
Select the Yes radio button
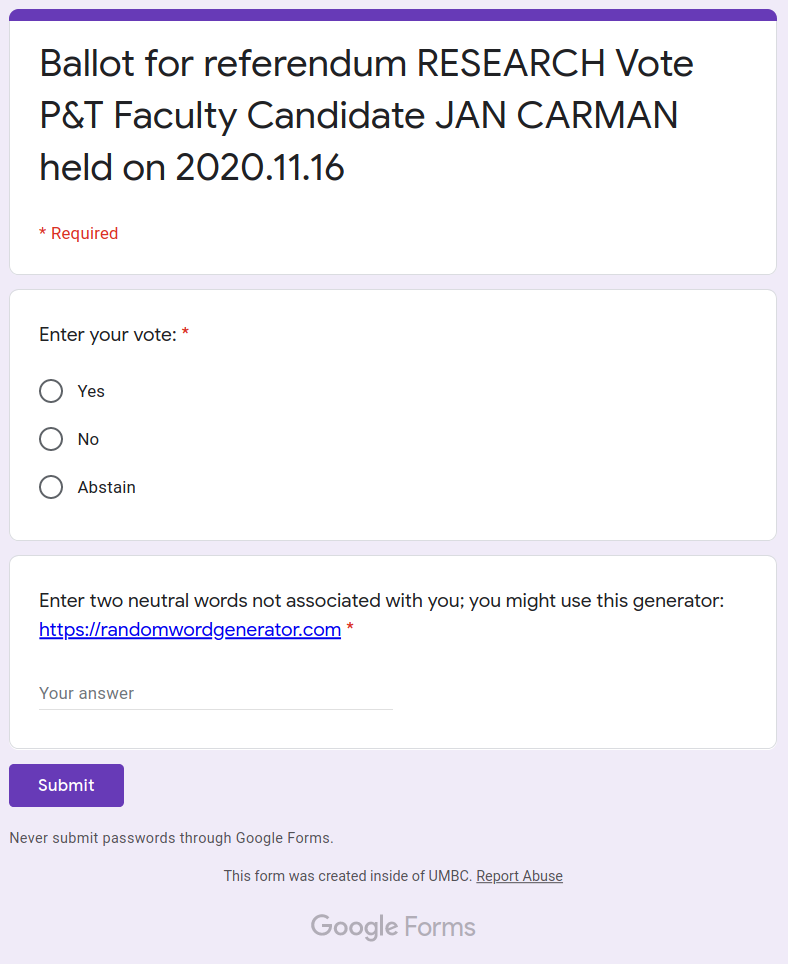51,391
